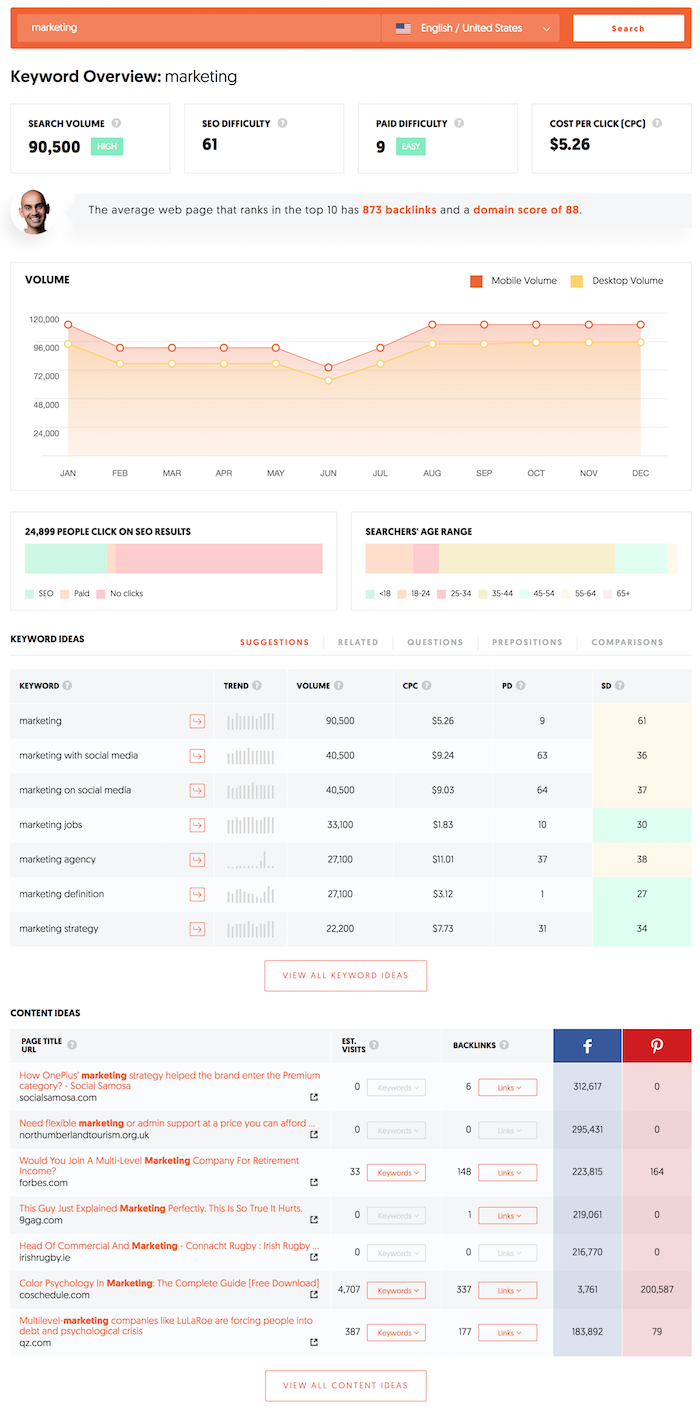Switch to the Questions keyword tab
The width and height of the screenshot is (700, 1415).
tap(435, 642)
